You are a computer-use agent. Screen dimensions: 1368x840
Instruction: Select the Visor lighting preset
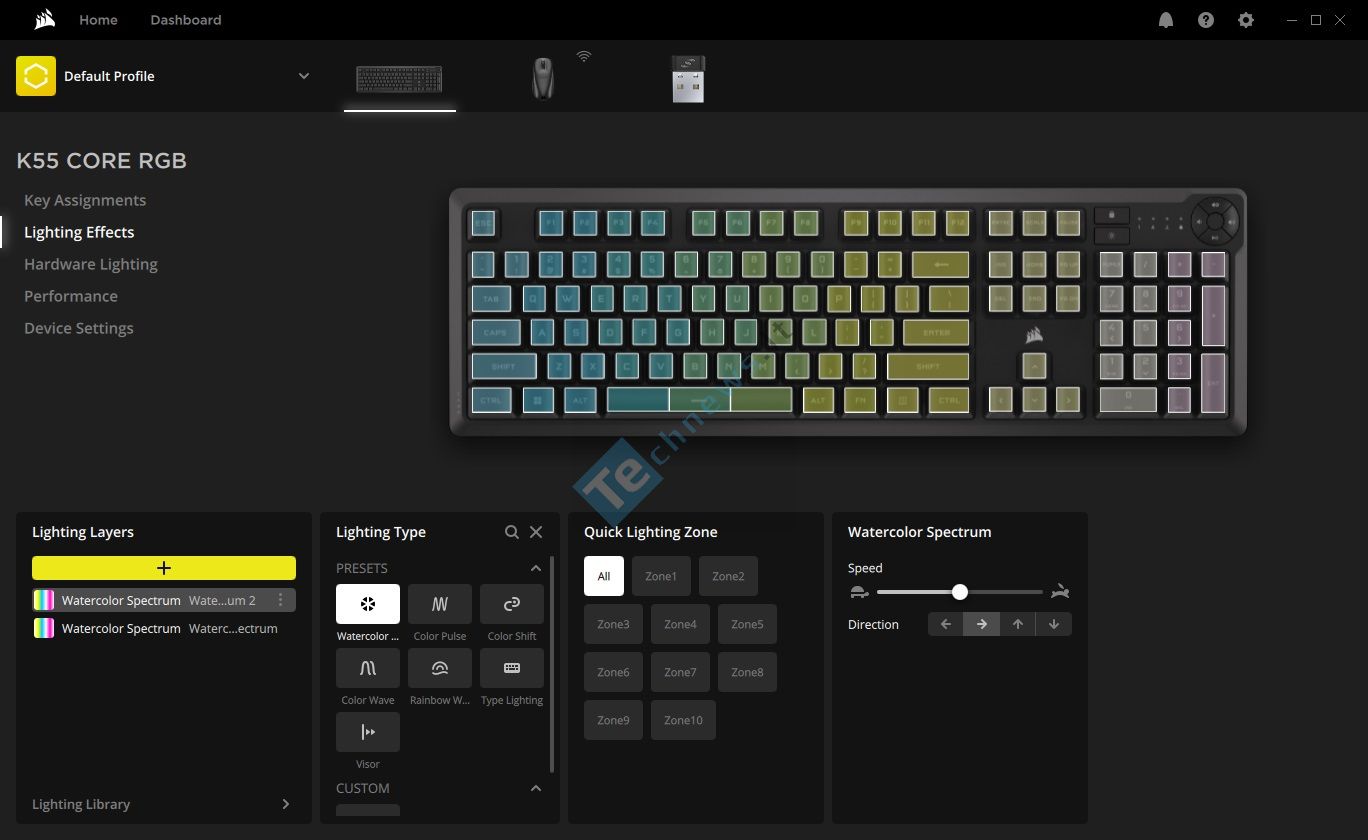pos(368,732)
